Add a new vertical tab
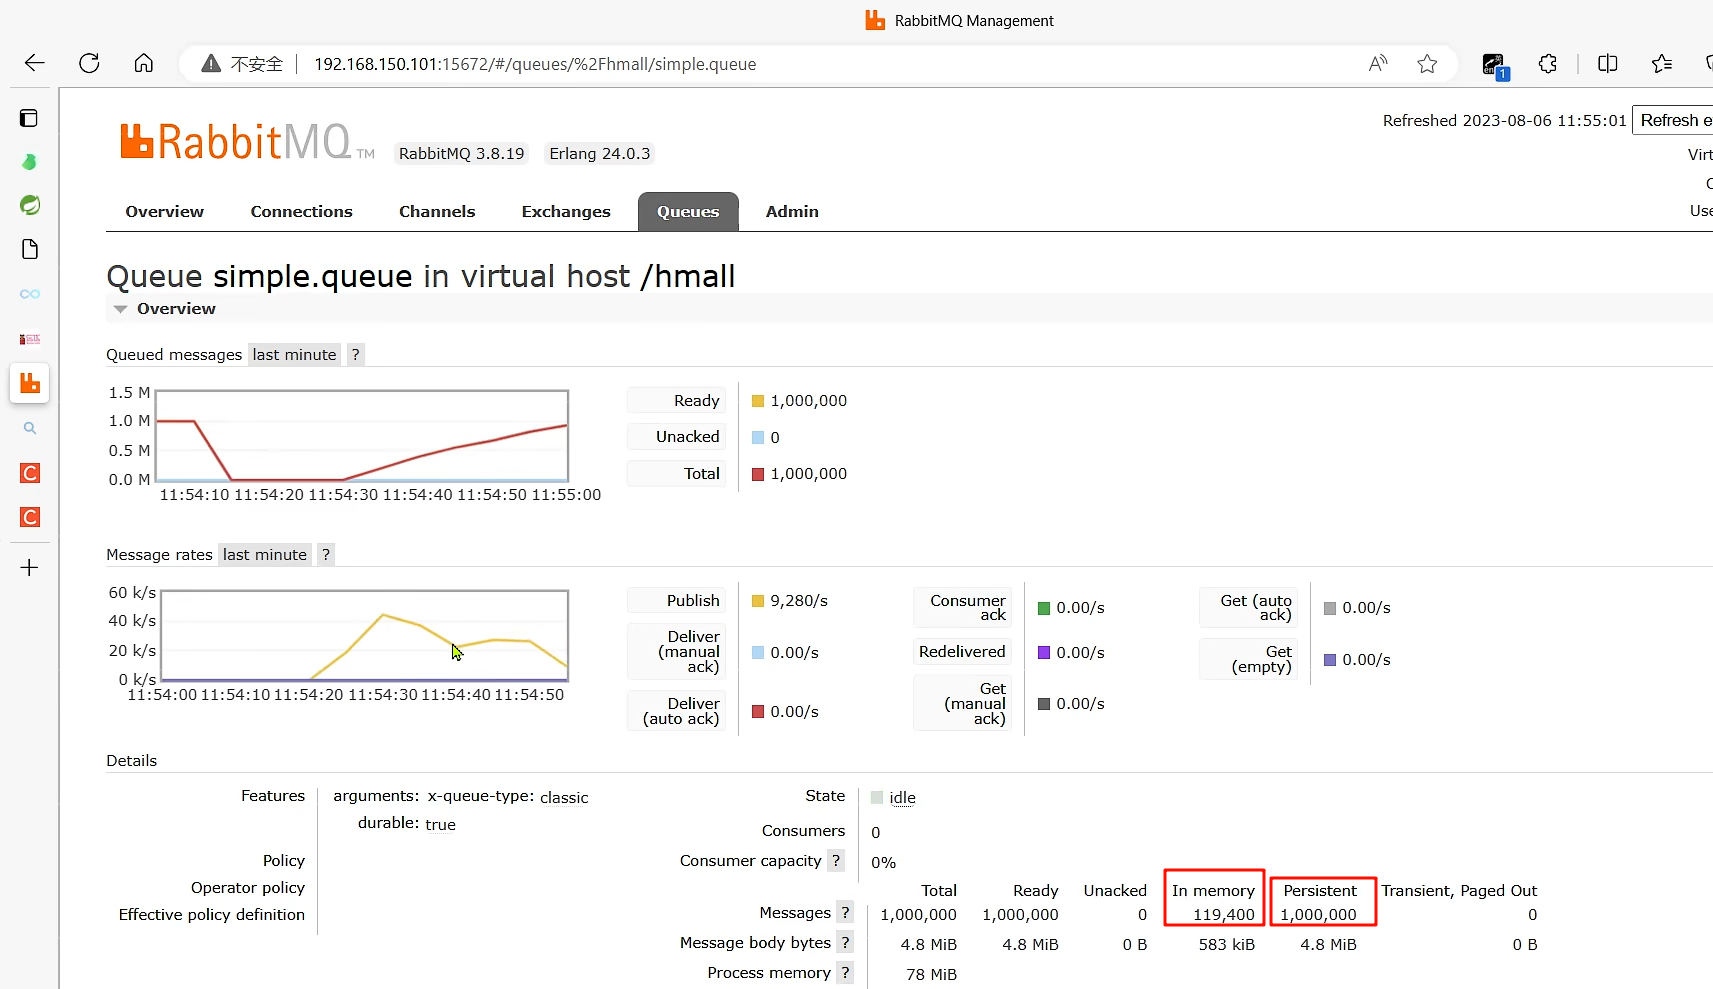Screen dimensions: 1713x989 [30, 568]
